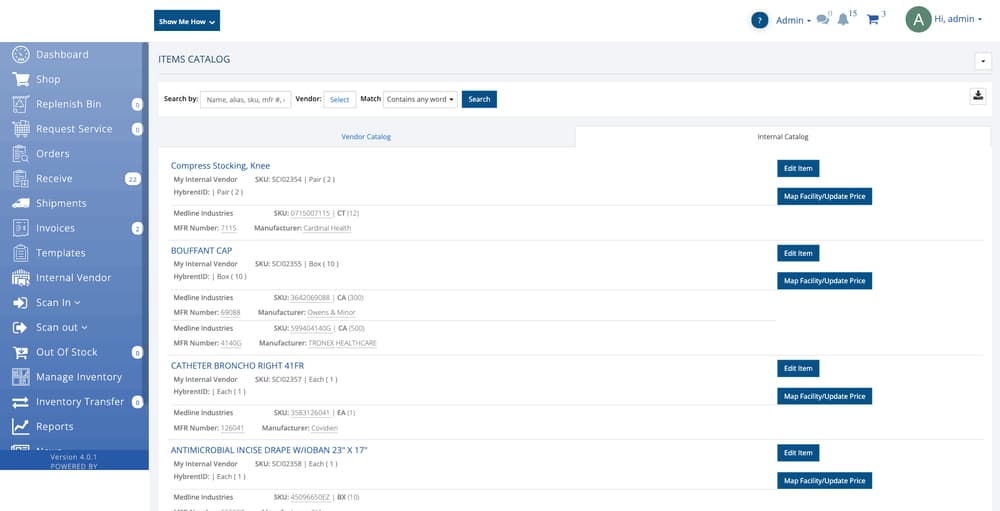Open the Hi, admin user menu

pyautogui.click(x=958, y=19)
